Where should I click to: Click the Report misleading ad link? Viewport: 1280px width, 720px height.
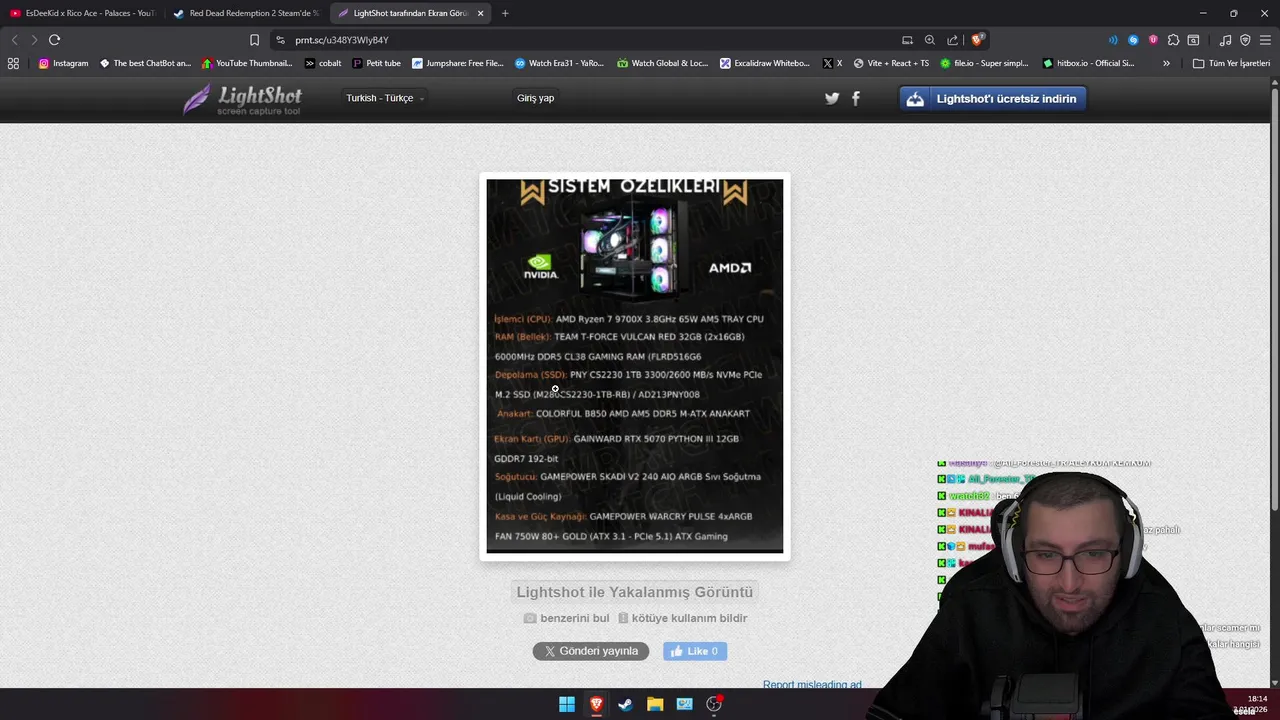[812, 685]
